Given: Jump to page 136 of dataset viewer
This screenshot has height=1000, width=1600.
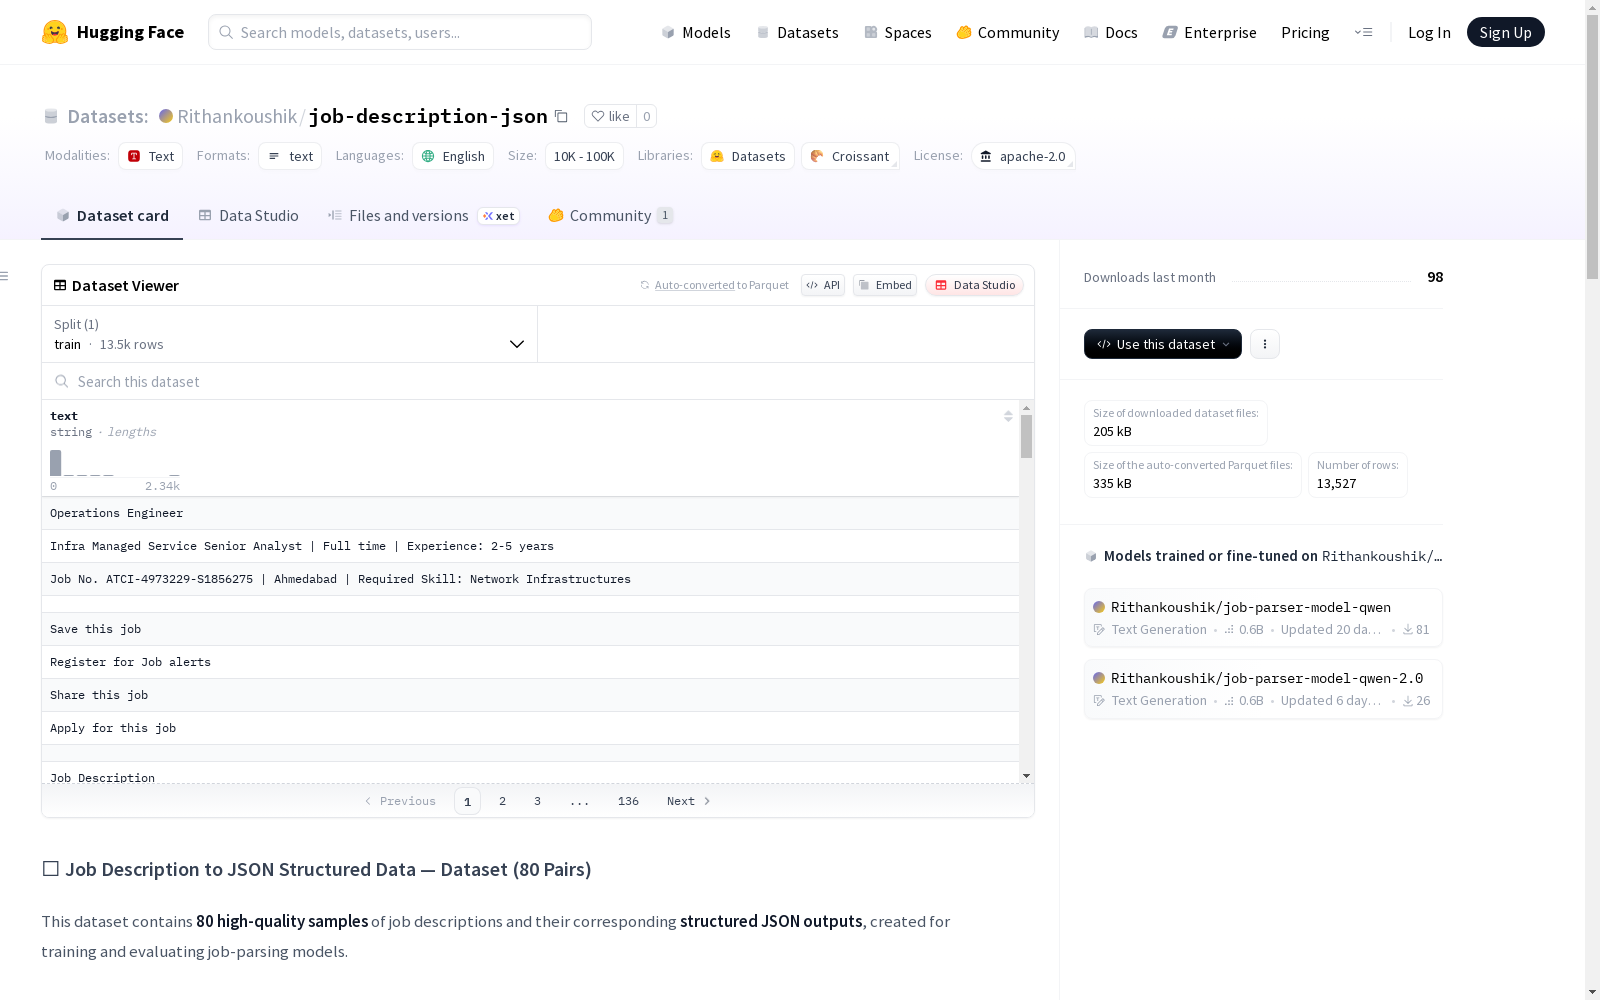Looking at the screenshot, I should [x=628, y=801].
